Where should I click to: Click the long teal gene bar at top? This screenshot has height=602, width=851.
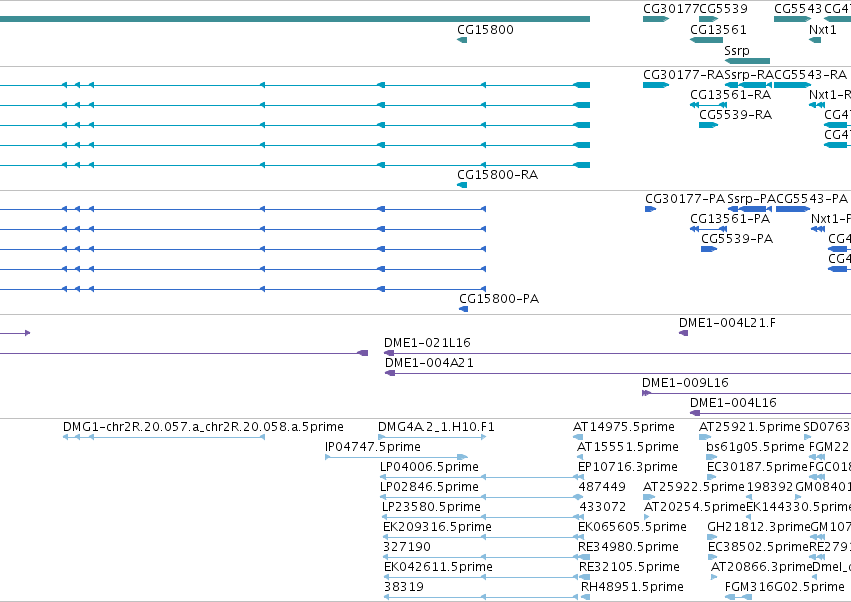tap(295, 20)
